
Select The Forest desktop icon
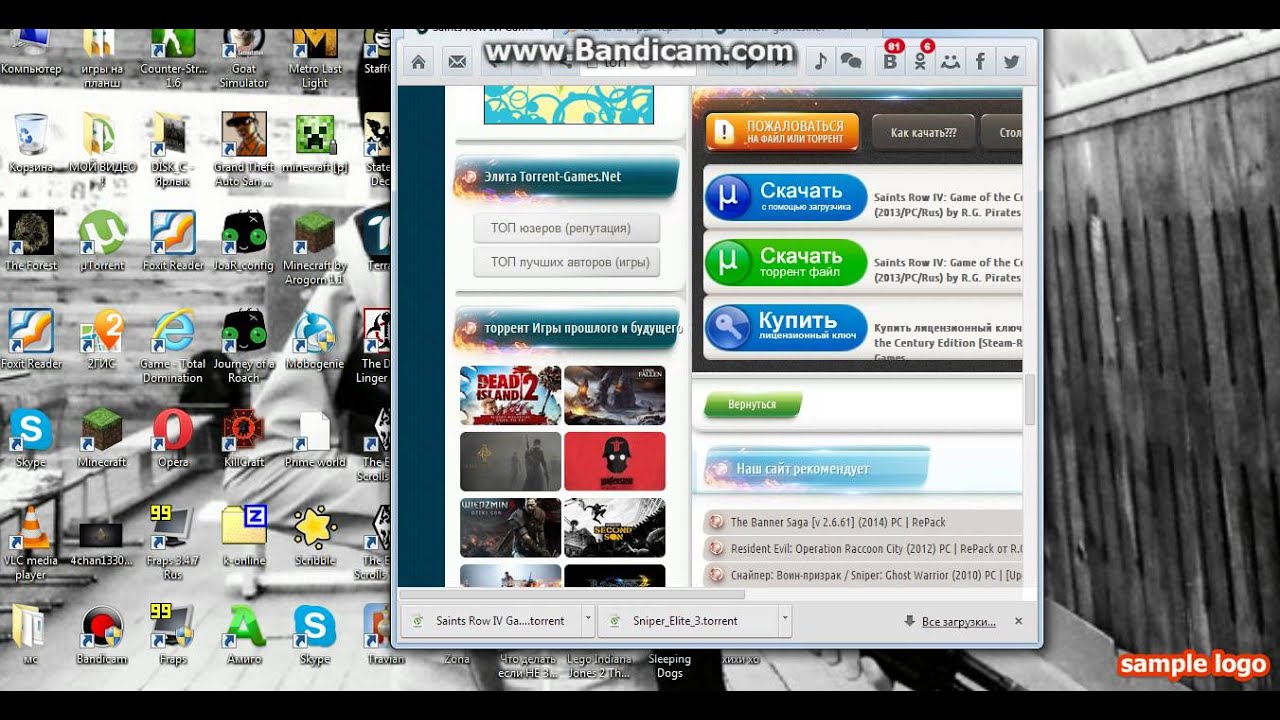(31, 241)
